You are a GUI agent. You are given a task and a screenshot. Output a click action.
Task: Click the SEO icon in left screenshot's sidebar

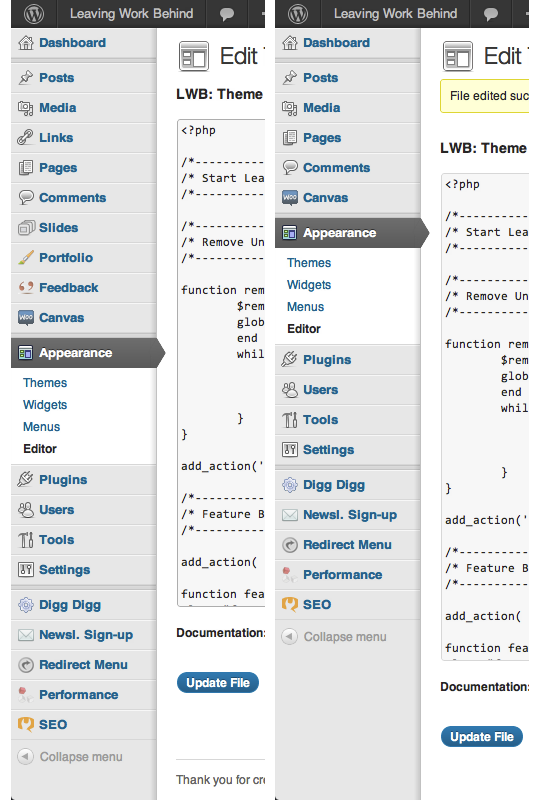[x=26, y=724]
